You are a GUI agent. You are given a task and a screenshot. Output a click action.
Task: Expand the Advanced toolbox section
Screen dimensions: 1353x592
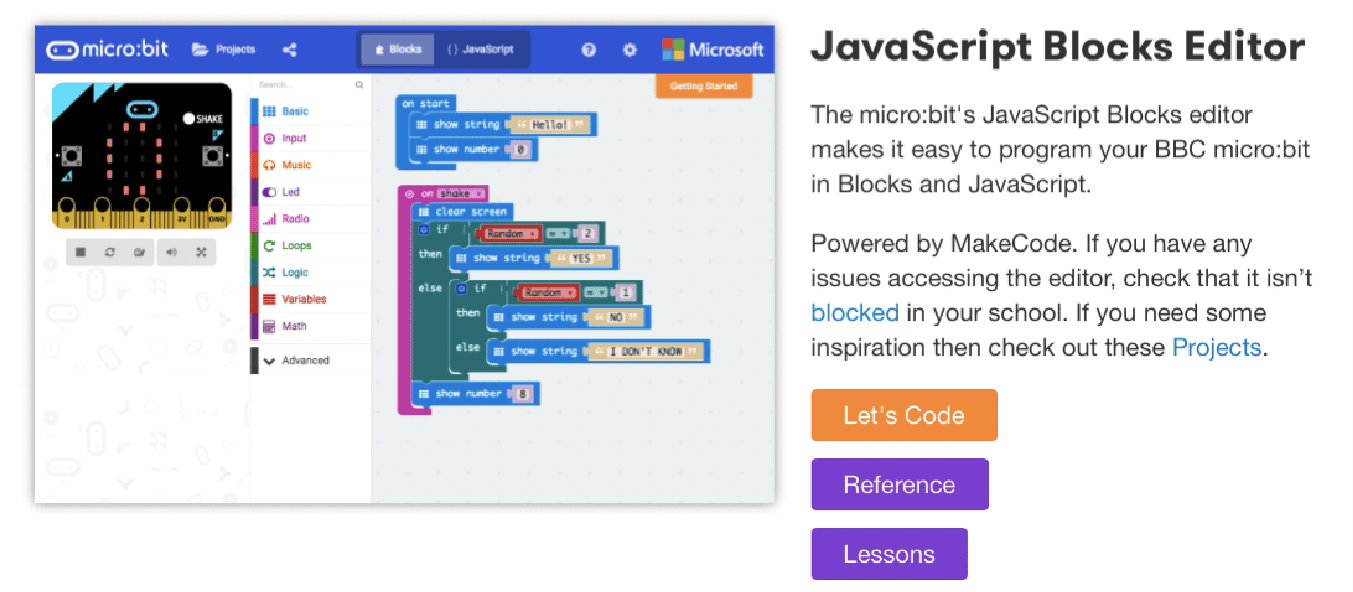(x=310, y=360)
